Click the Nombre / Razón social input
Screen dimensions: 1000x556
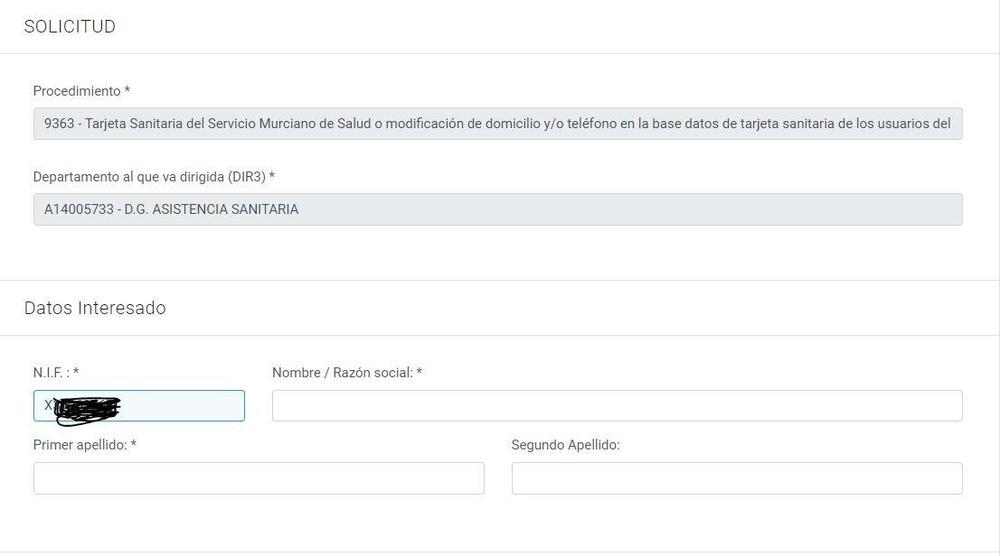(616, 406)
